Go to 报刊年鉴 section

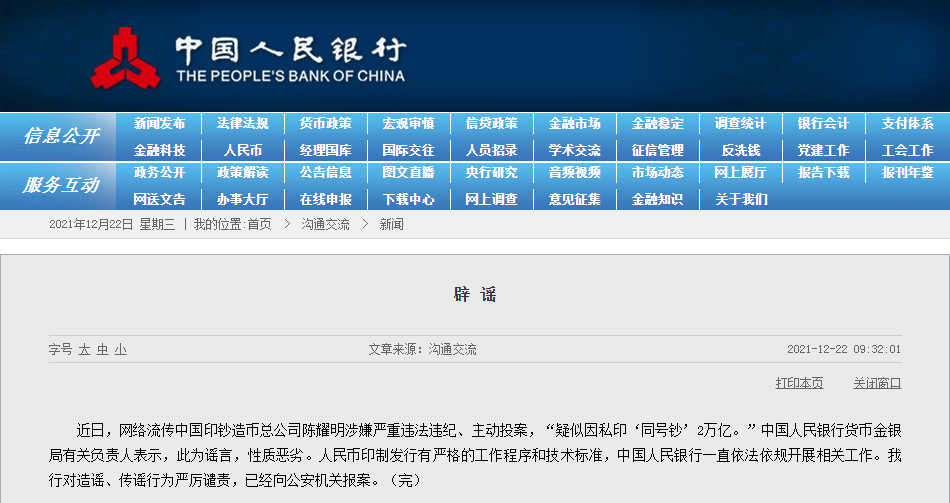pyautogui.click(x=908, y=173)
